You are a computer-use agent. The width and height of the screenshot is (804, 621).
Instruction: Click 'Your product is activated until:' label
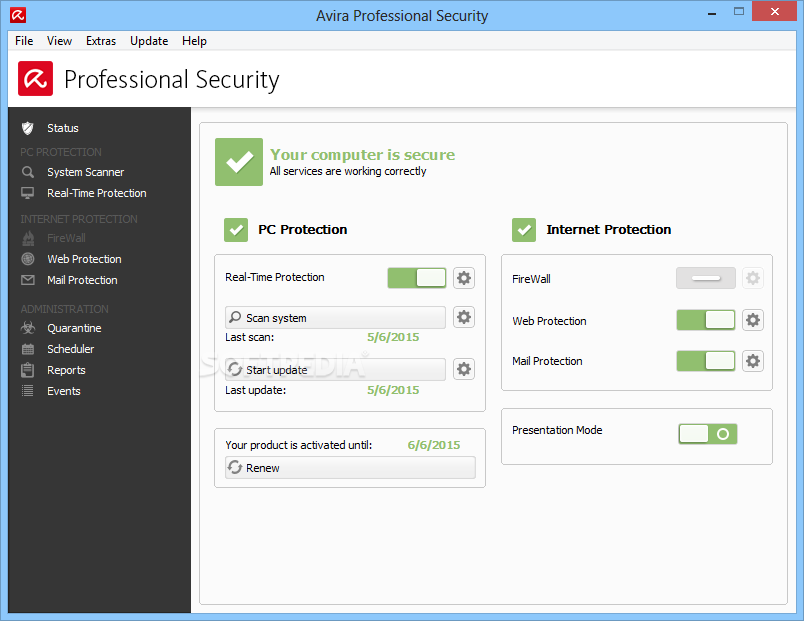click(299, 445)
